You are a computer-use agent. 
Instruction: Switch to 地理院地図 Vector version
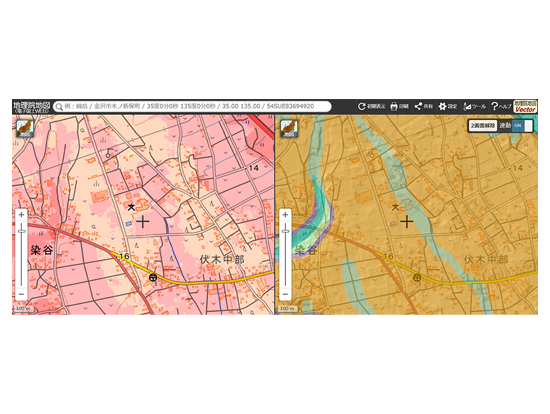(x=525, y=107)
